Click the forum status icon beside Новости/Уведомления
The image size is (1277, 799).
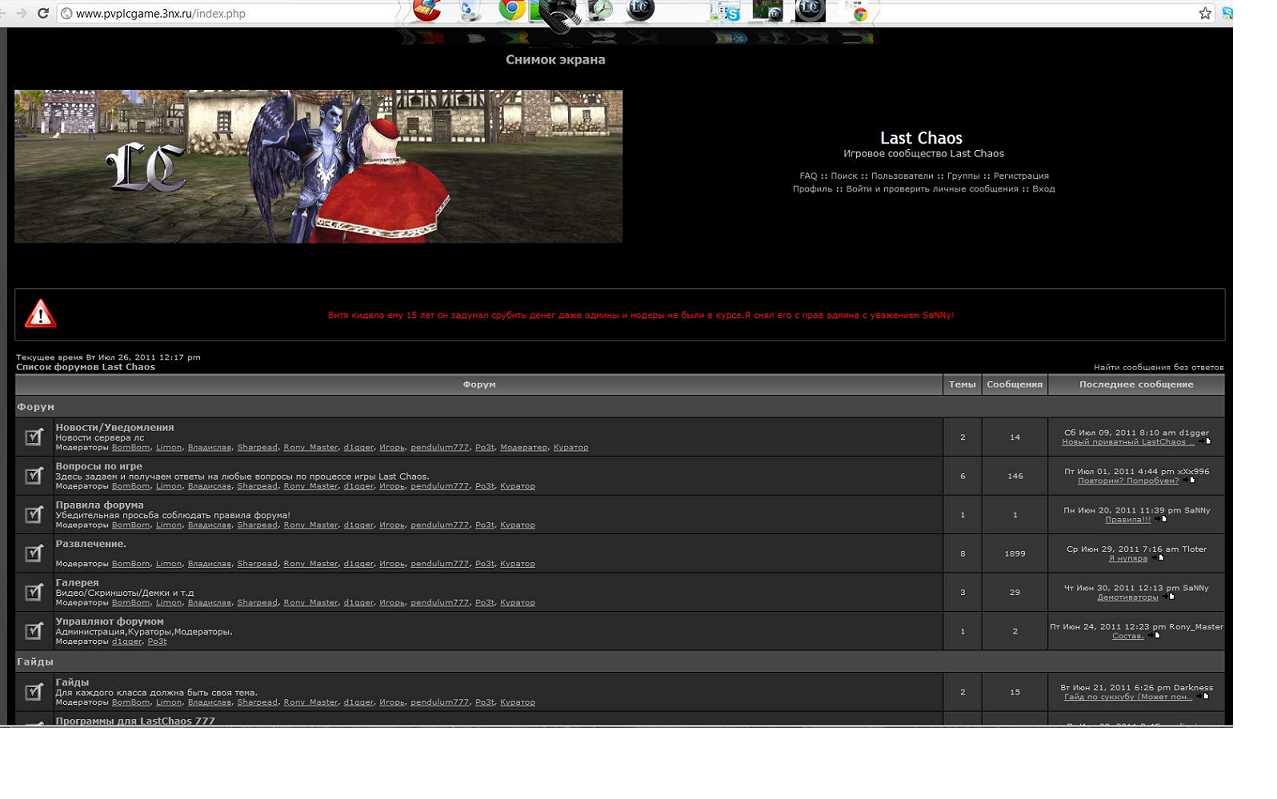click(34, 437)
